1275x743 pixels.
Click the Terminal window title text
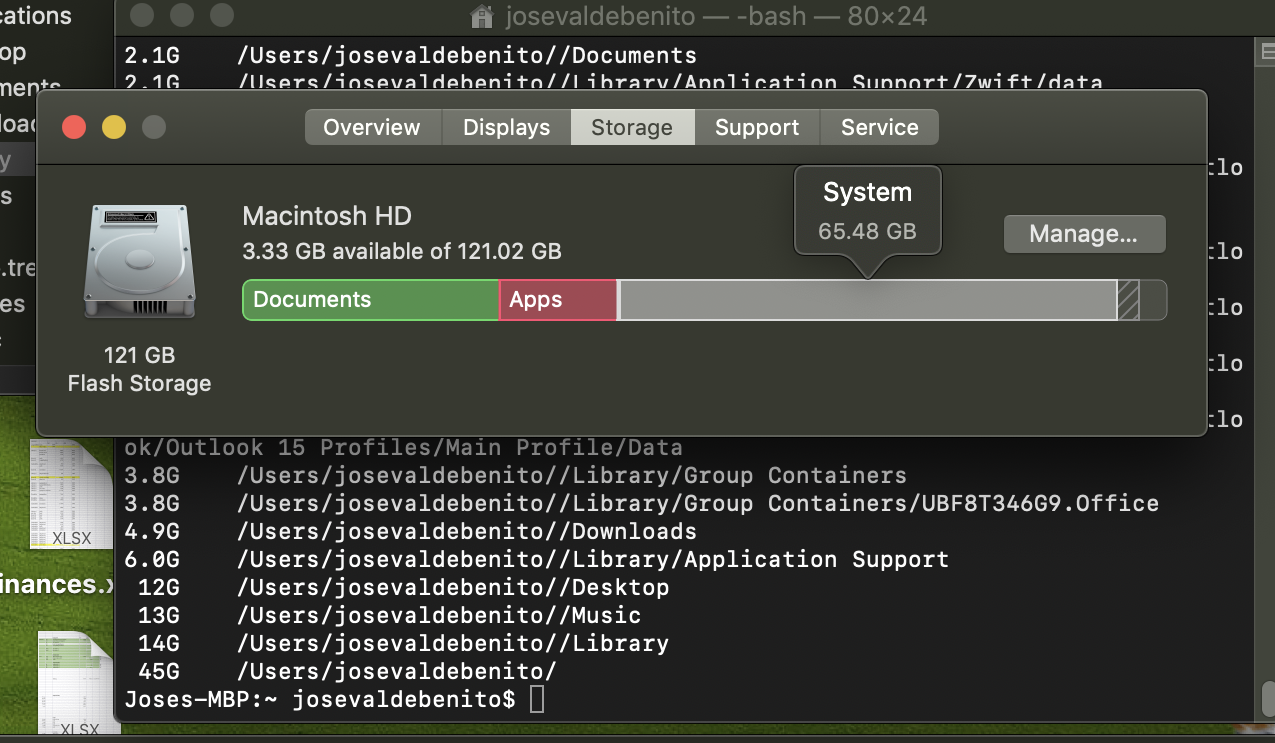click(x=716, y=16)
